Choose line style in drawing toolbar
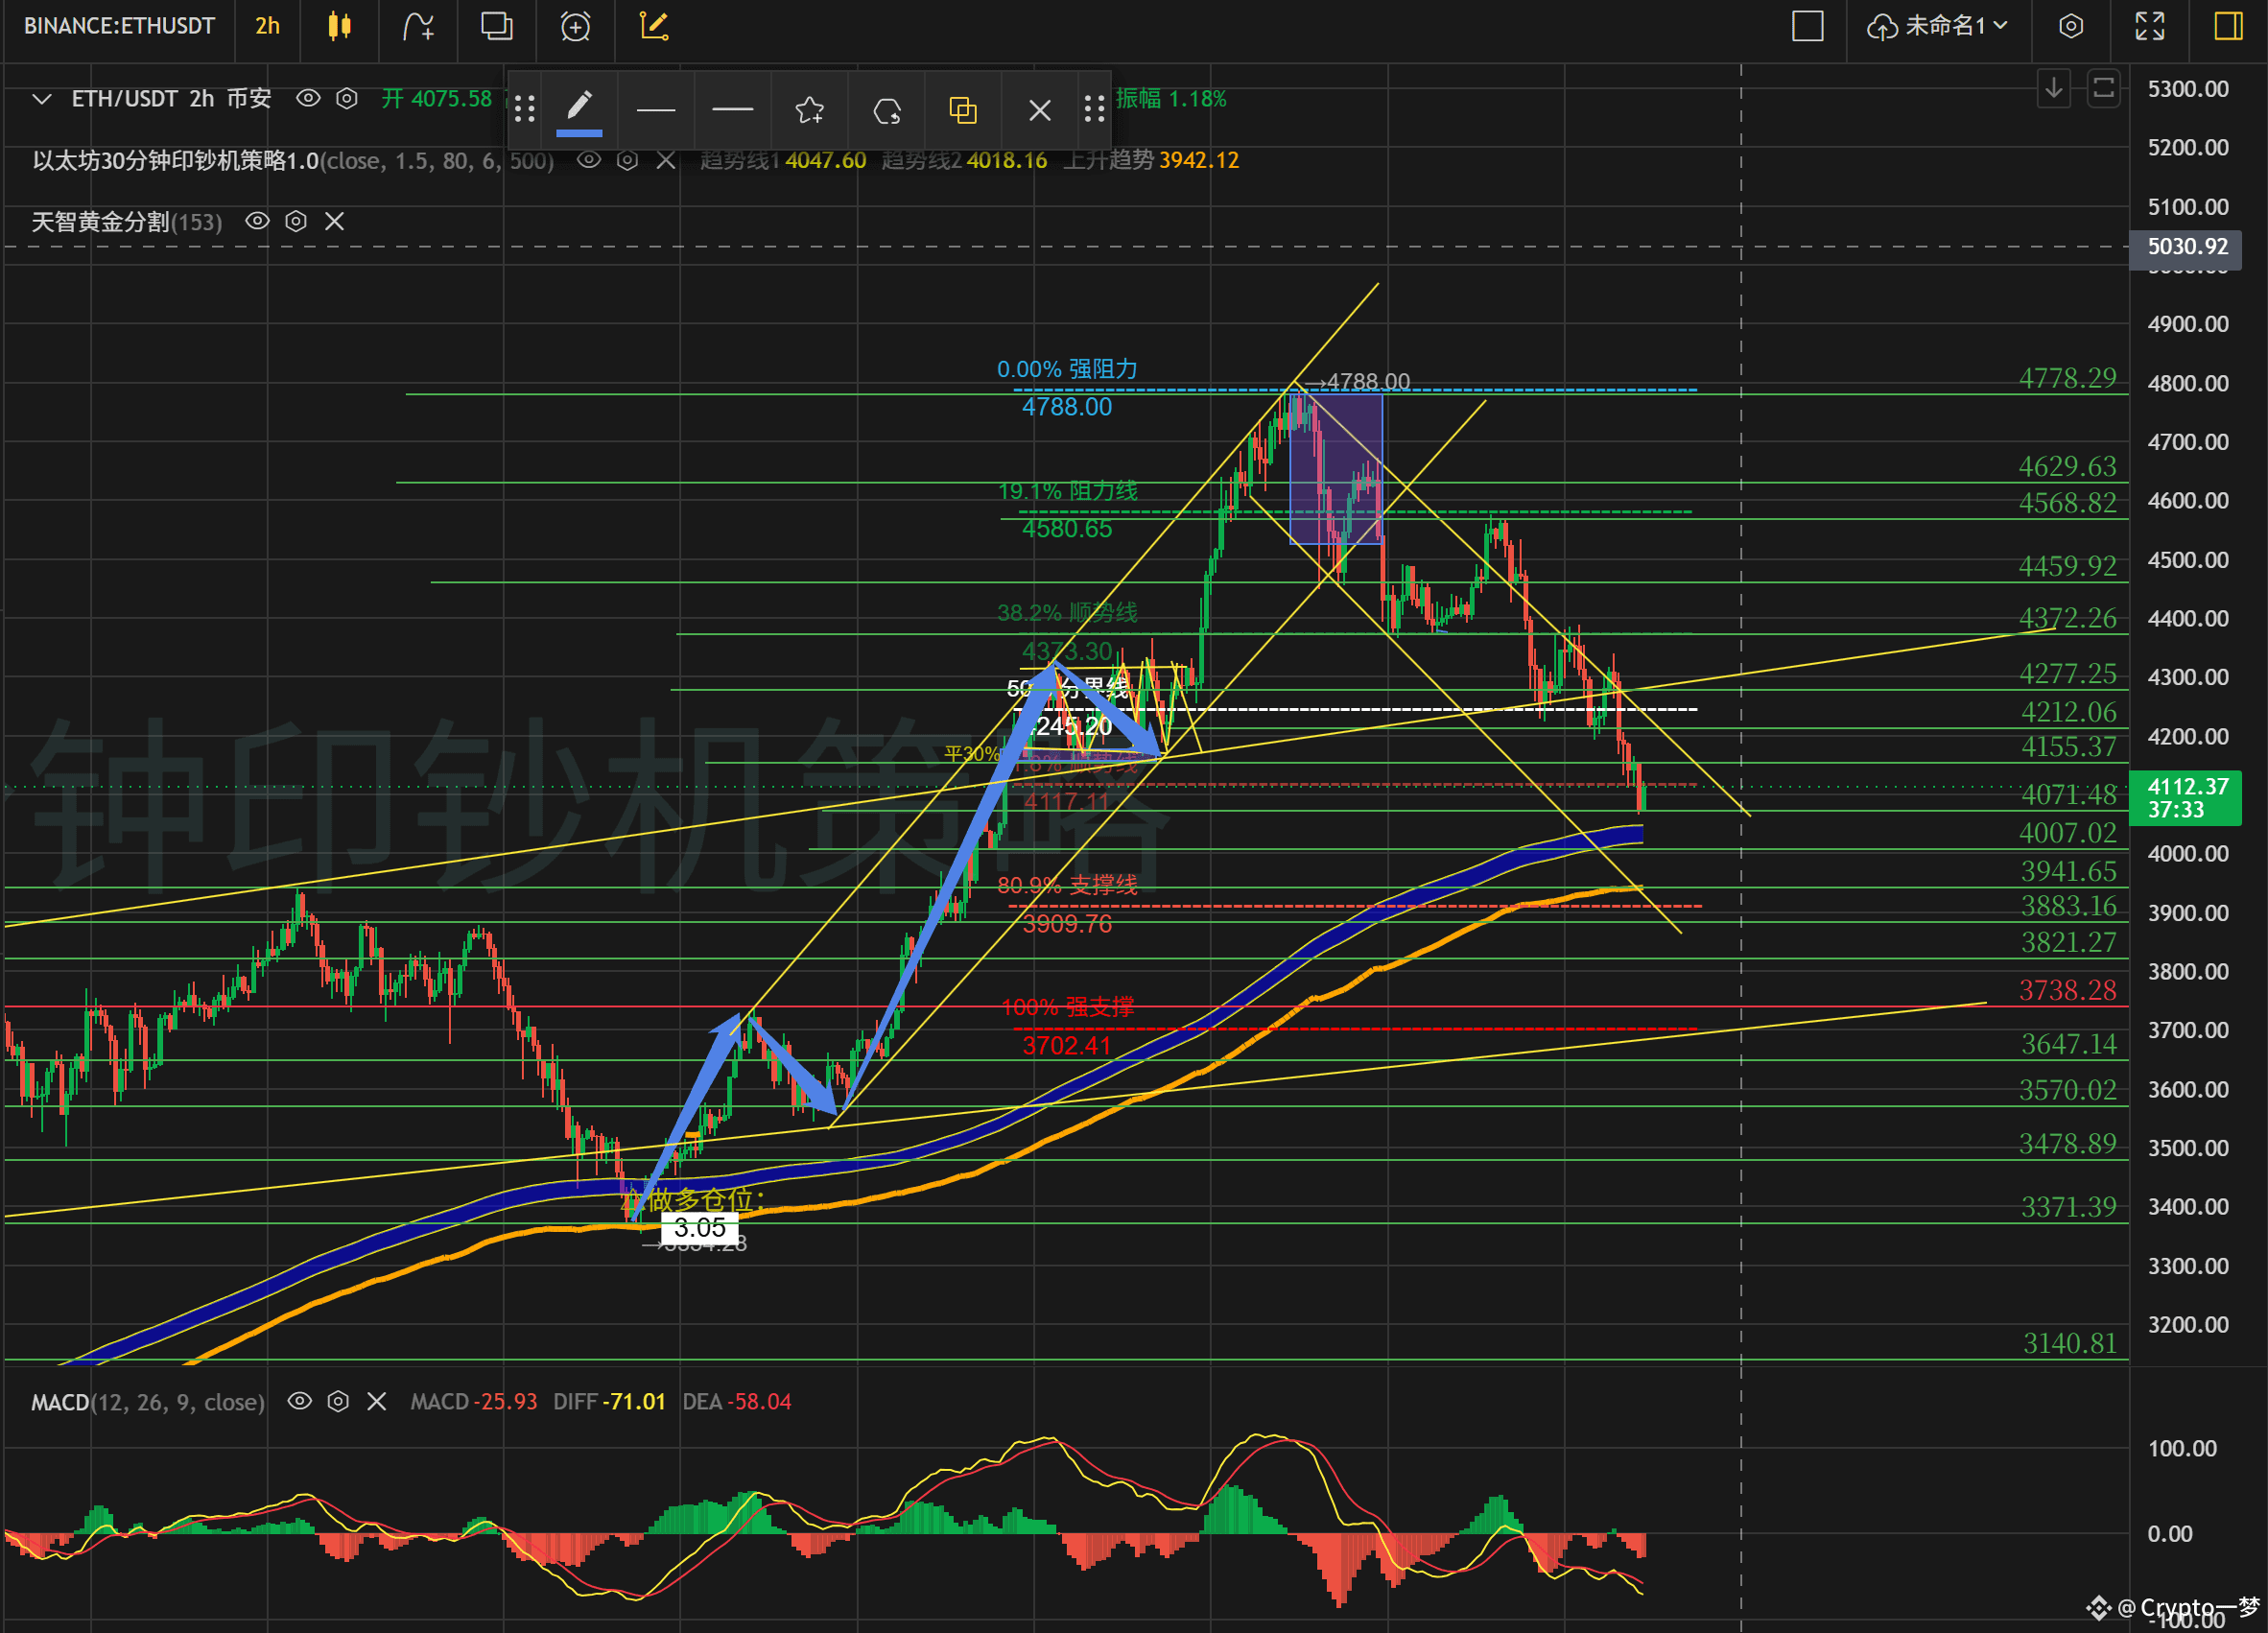Viewport: 2268px width, 1633px height. click(733, 109)
